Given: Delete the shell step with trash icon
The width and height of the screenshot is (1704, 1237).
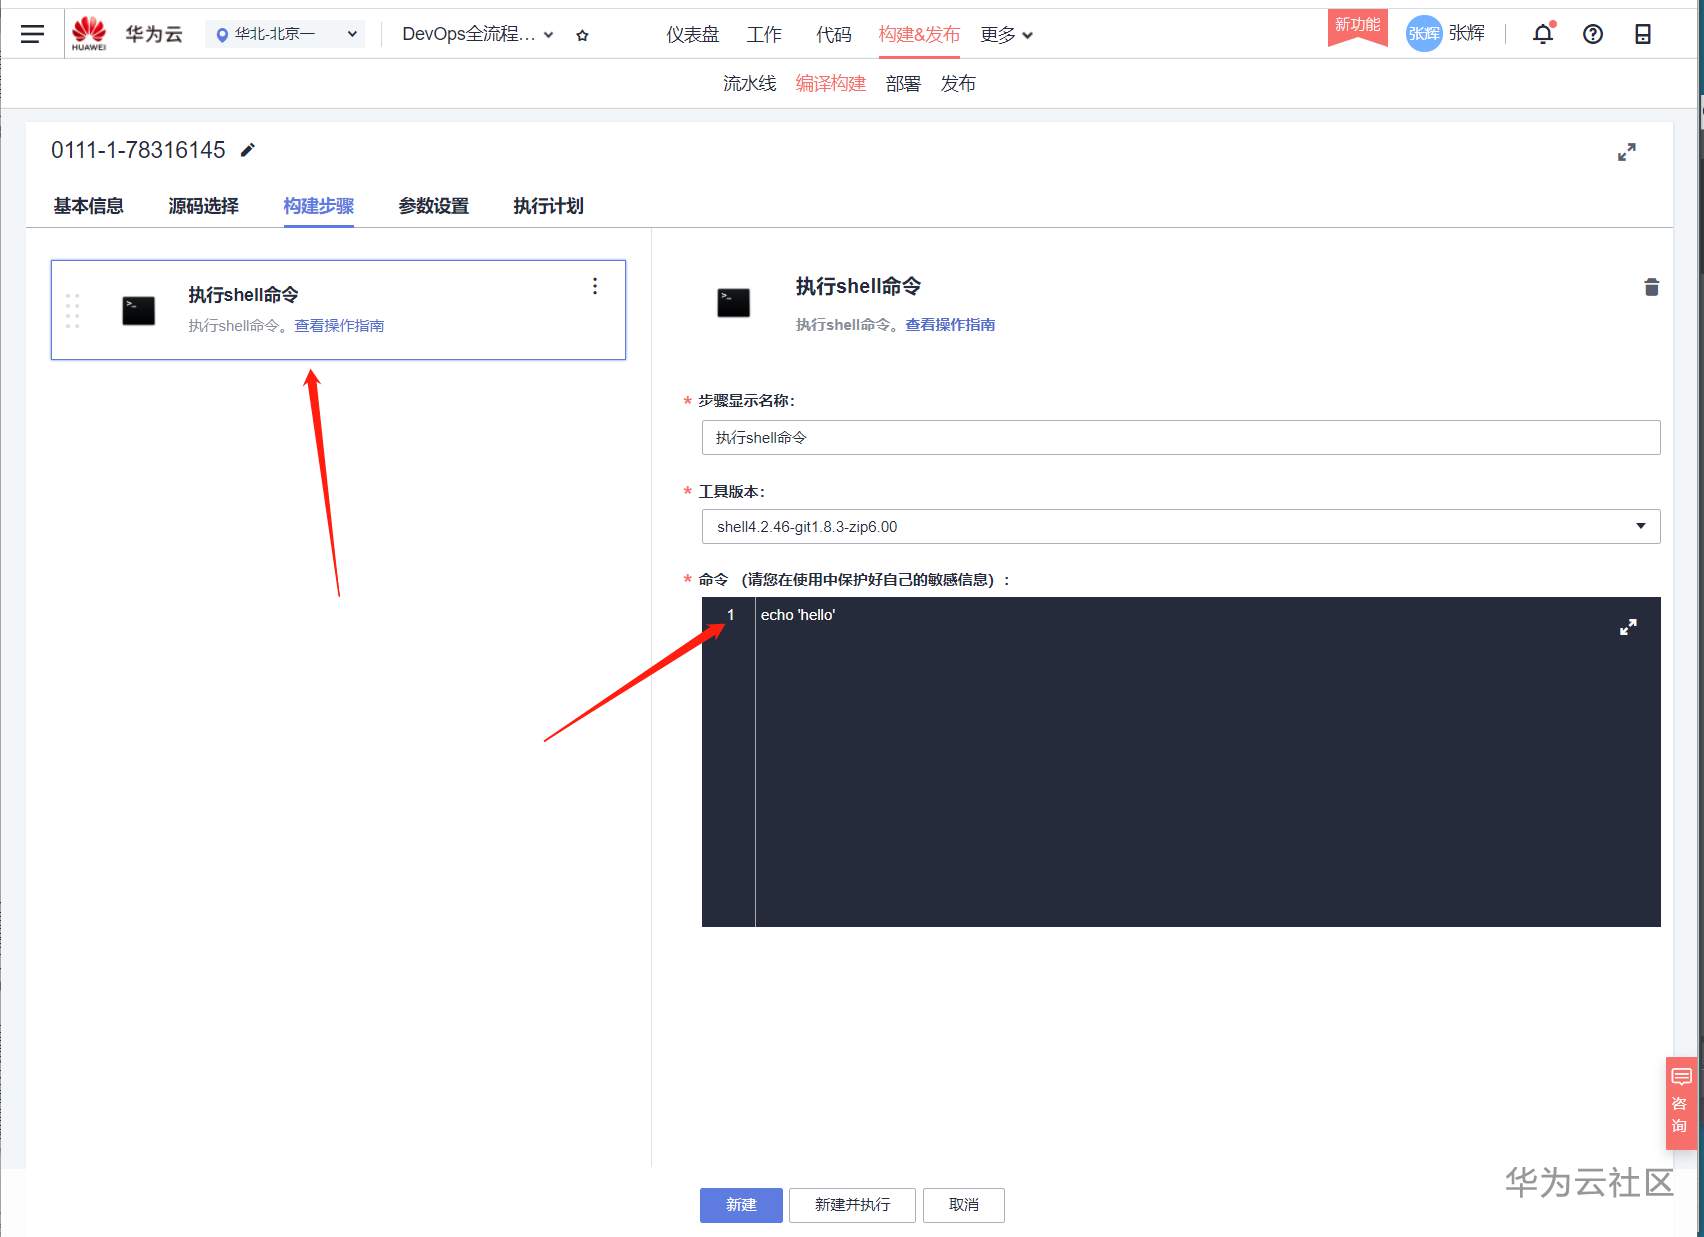Looking at the screenshot, I should (x=1651, y=287).
